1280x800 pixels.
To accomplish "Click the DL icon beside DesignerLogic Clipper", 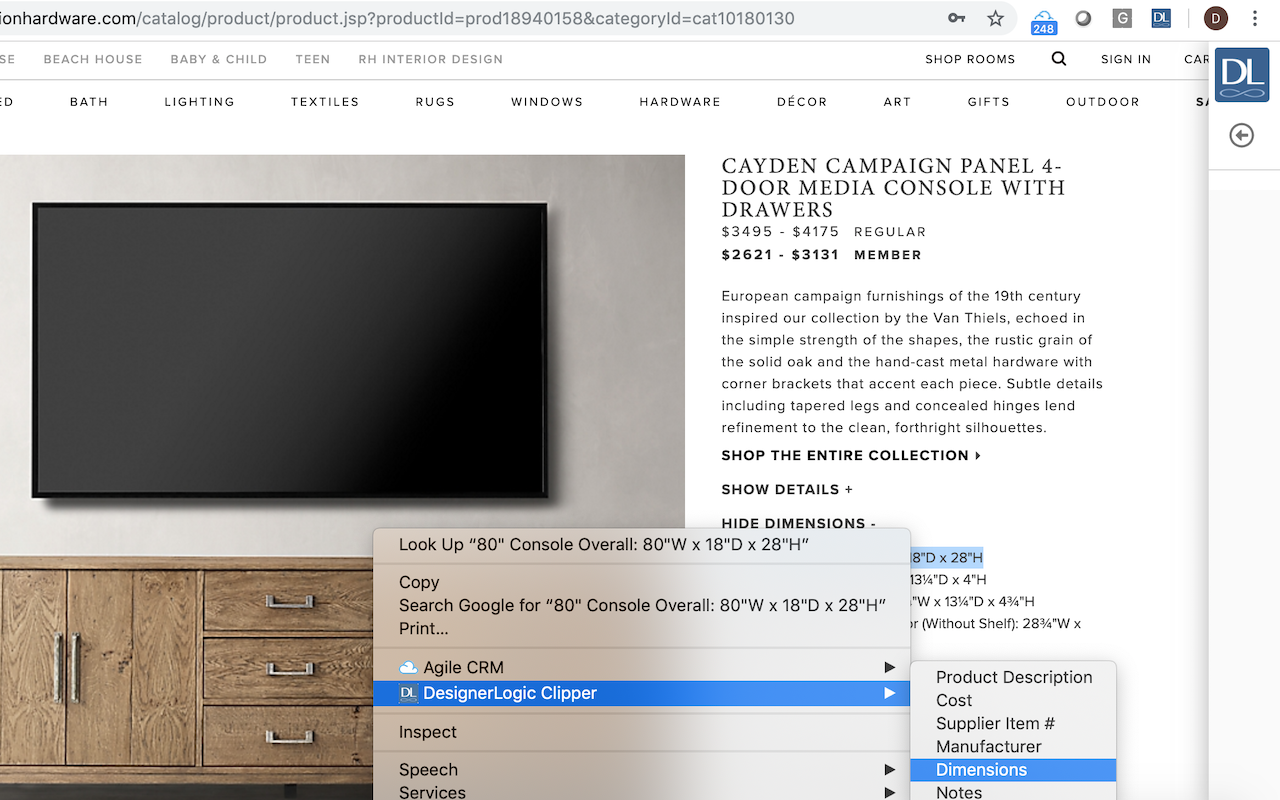I will pyautogui.click(x=408, y=693).
